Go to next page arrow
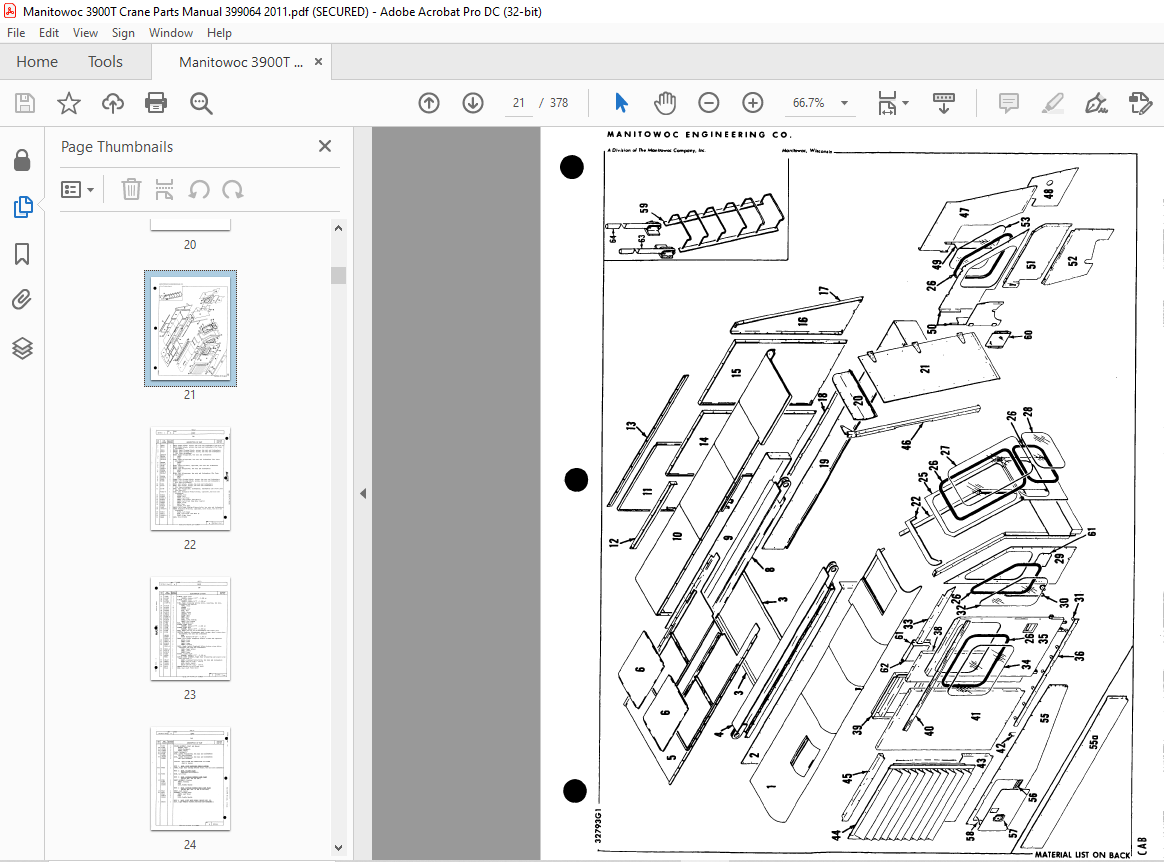1164x862 pixels. click(473, 103)
